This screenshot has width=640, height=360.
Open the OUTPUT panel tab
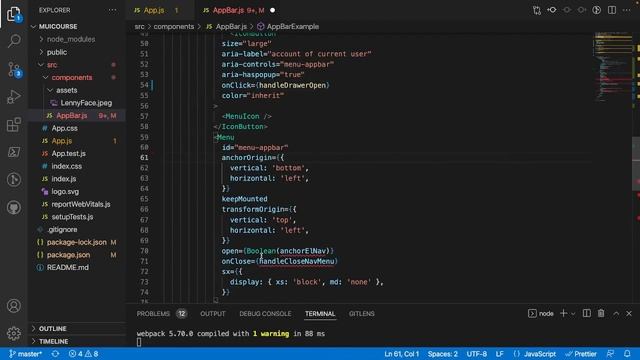(213, 313)
